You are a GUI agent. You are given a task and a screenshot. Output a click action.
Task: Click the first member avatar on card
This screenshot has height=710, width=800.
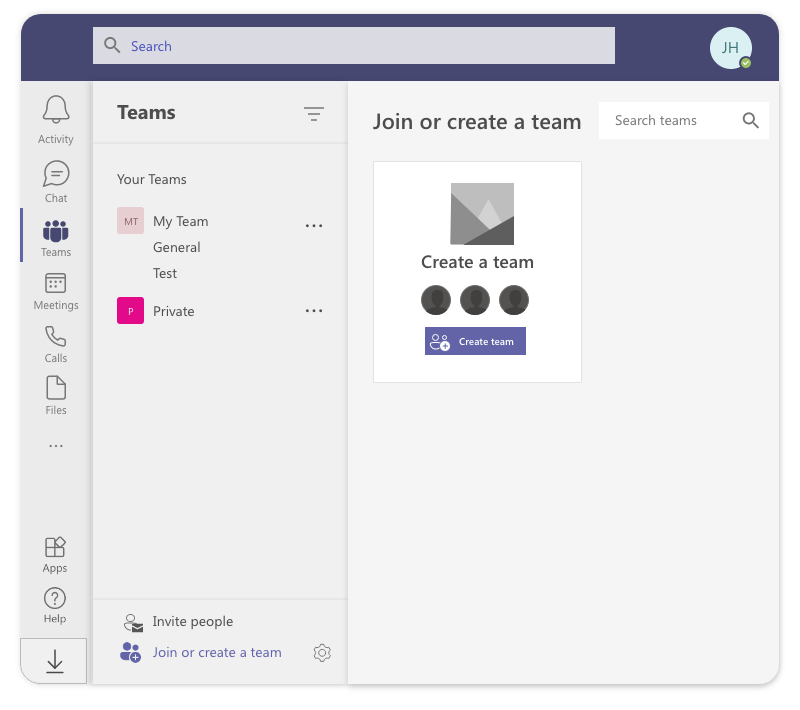click(436, 300)
